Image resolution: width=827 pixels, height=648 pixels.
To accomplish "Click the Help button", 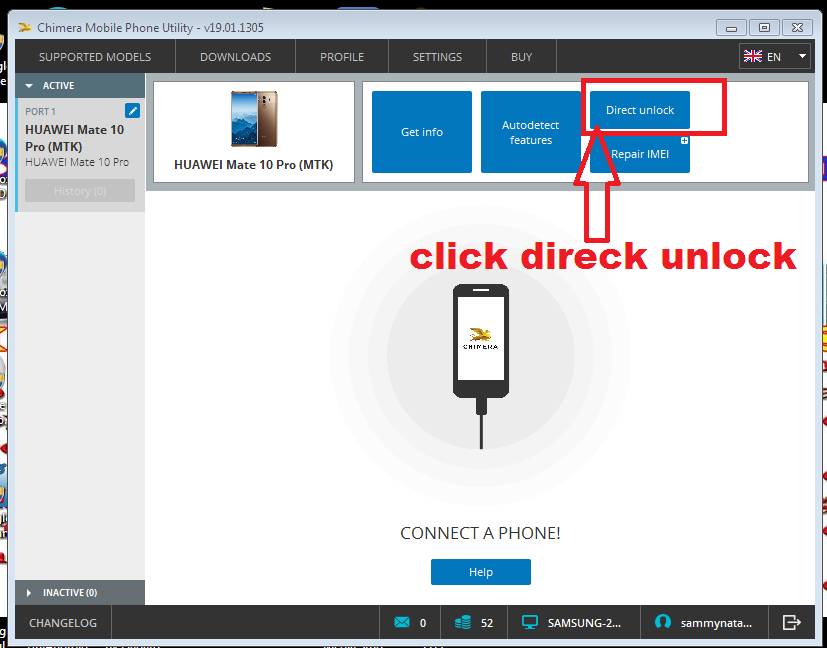I will (480, 572).
